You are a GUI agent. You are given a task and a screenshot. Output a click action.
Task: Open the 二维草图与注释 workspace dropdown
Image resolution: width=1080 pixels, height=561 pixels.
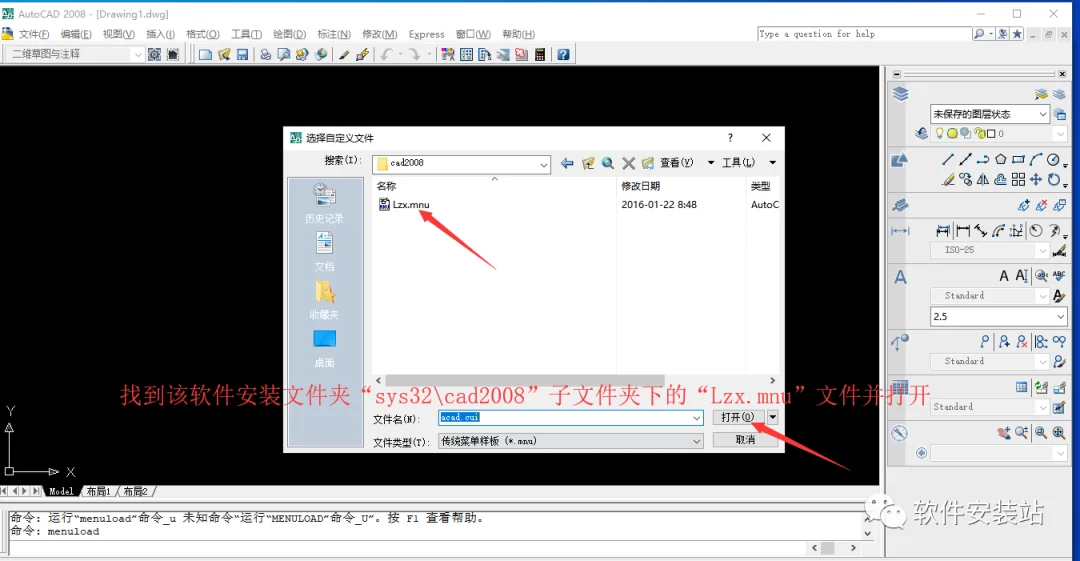(x=138, y=54)
